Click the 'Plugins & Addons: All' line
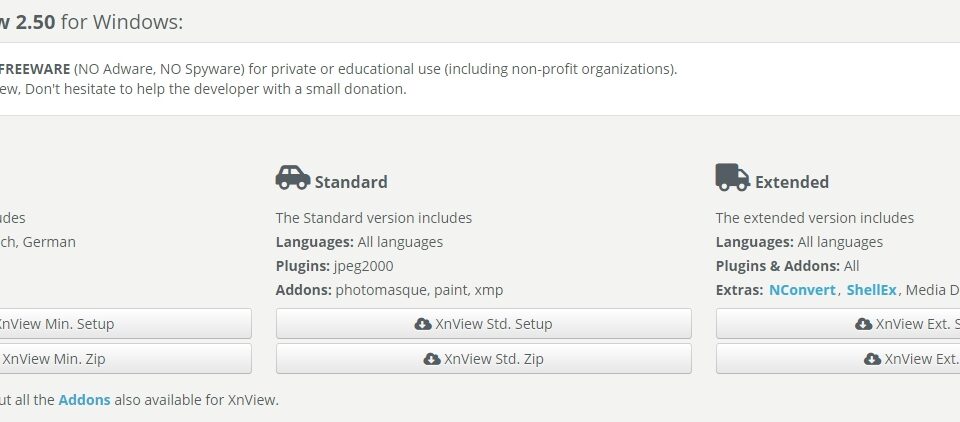This screenshot has height=422, width=960. click(787, 266)
